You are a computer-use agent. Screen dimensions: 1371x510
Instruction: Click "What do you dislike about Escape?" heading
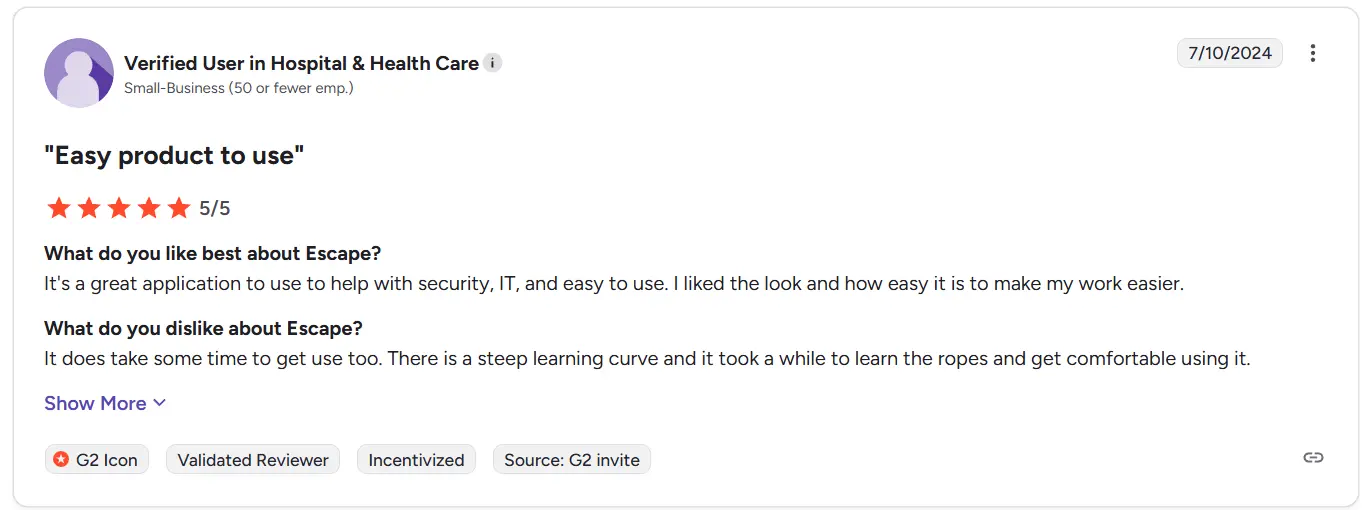point(203,328)
